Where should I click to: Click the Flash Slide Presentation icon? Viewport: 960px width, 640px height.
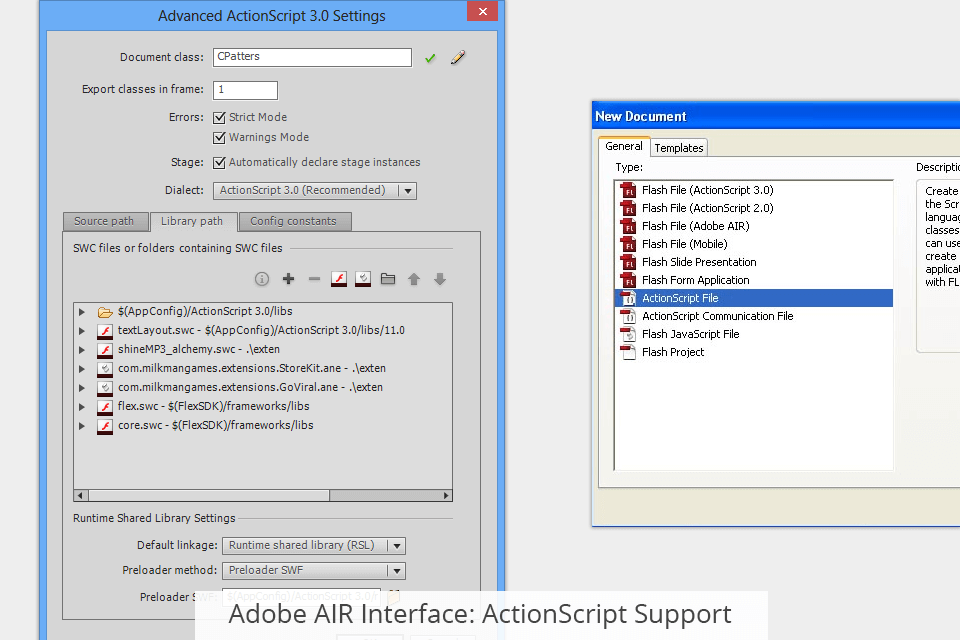[x=628, y=262]
